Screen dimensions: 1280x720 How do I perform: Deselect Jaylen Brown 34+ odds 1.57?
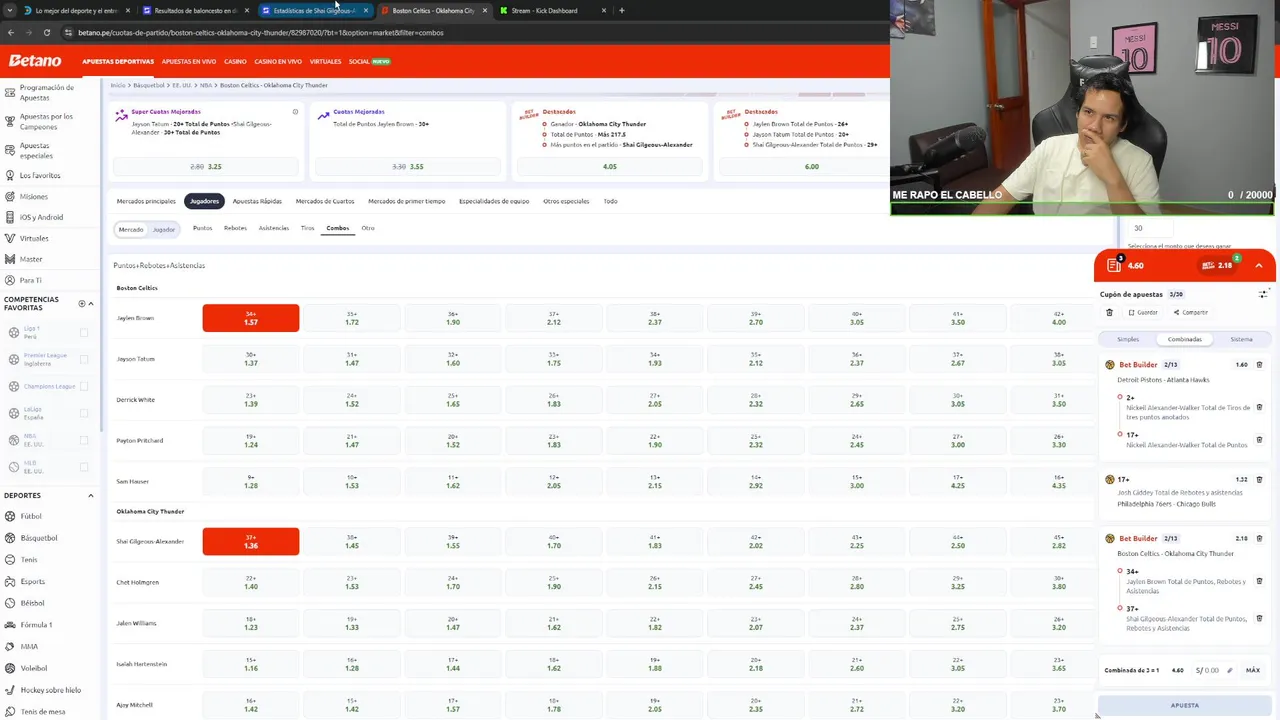click(250, 318)
